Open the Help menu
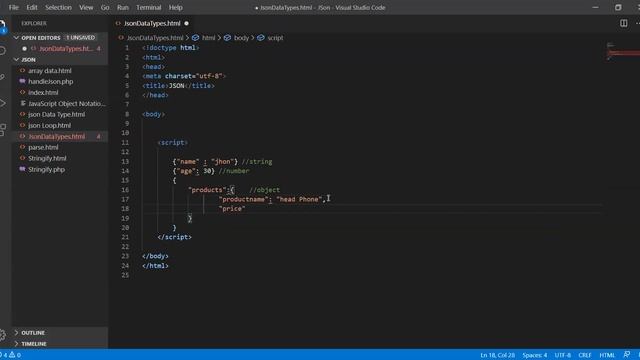Screen dimensions: 640x360 coord(176,7)
